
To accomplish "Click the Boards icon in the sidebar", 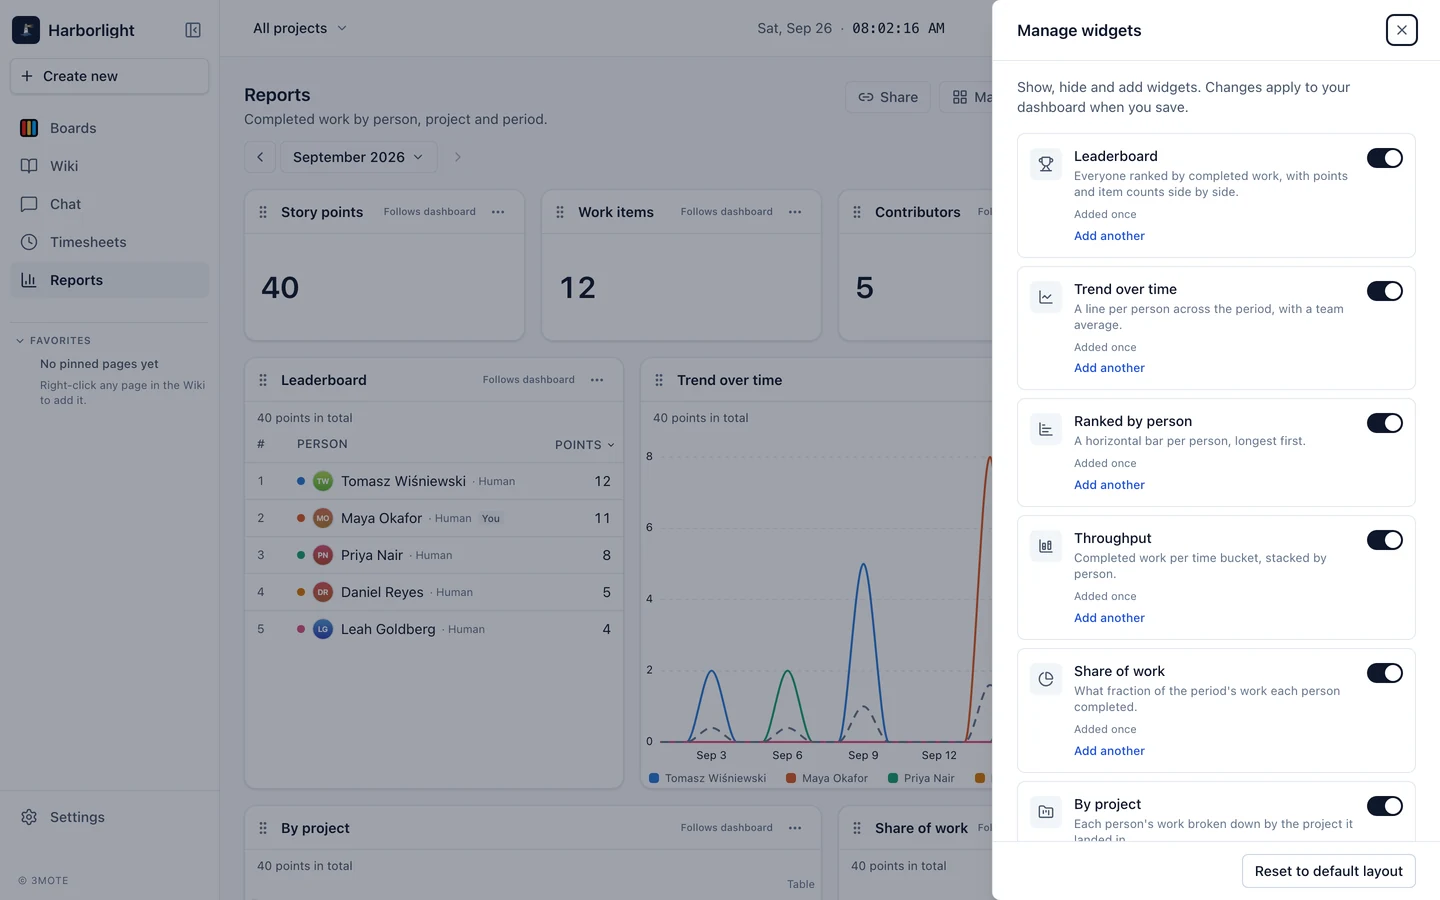I will (x=29, y=128).
